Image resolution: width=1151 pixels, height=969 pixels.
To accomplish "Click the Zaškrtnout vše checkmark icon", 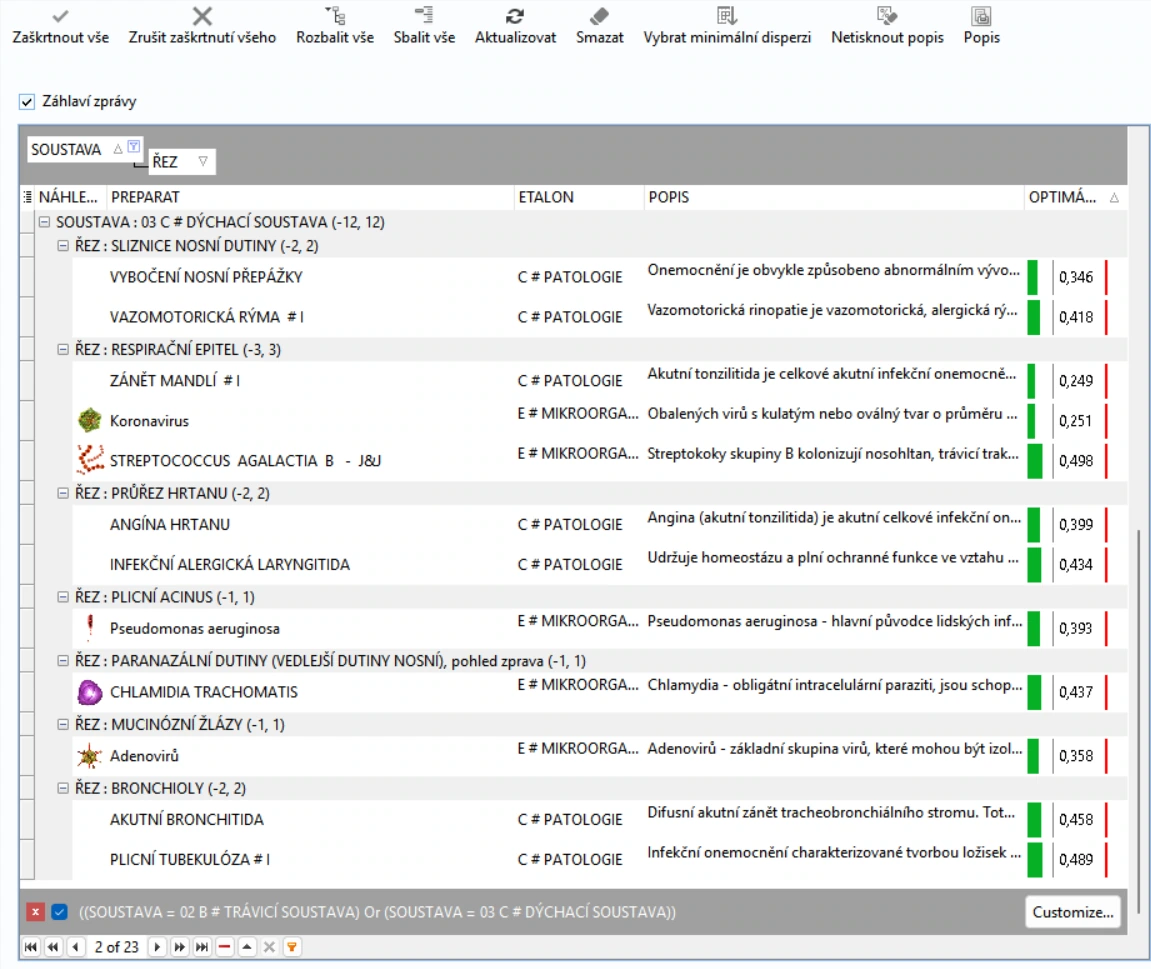I will point(61,15).
